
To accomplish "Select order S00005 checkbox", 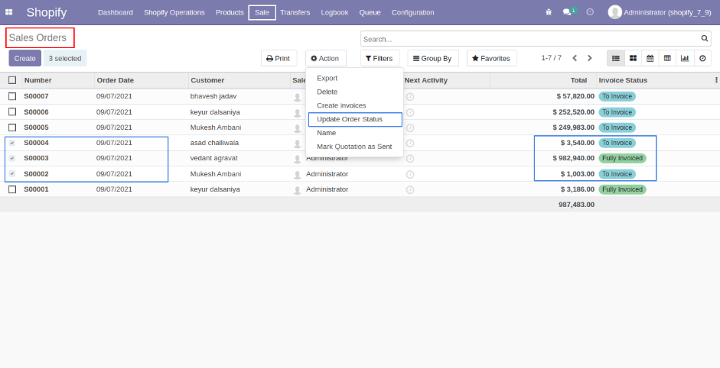I will tap(12, 127).
